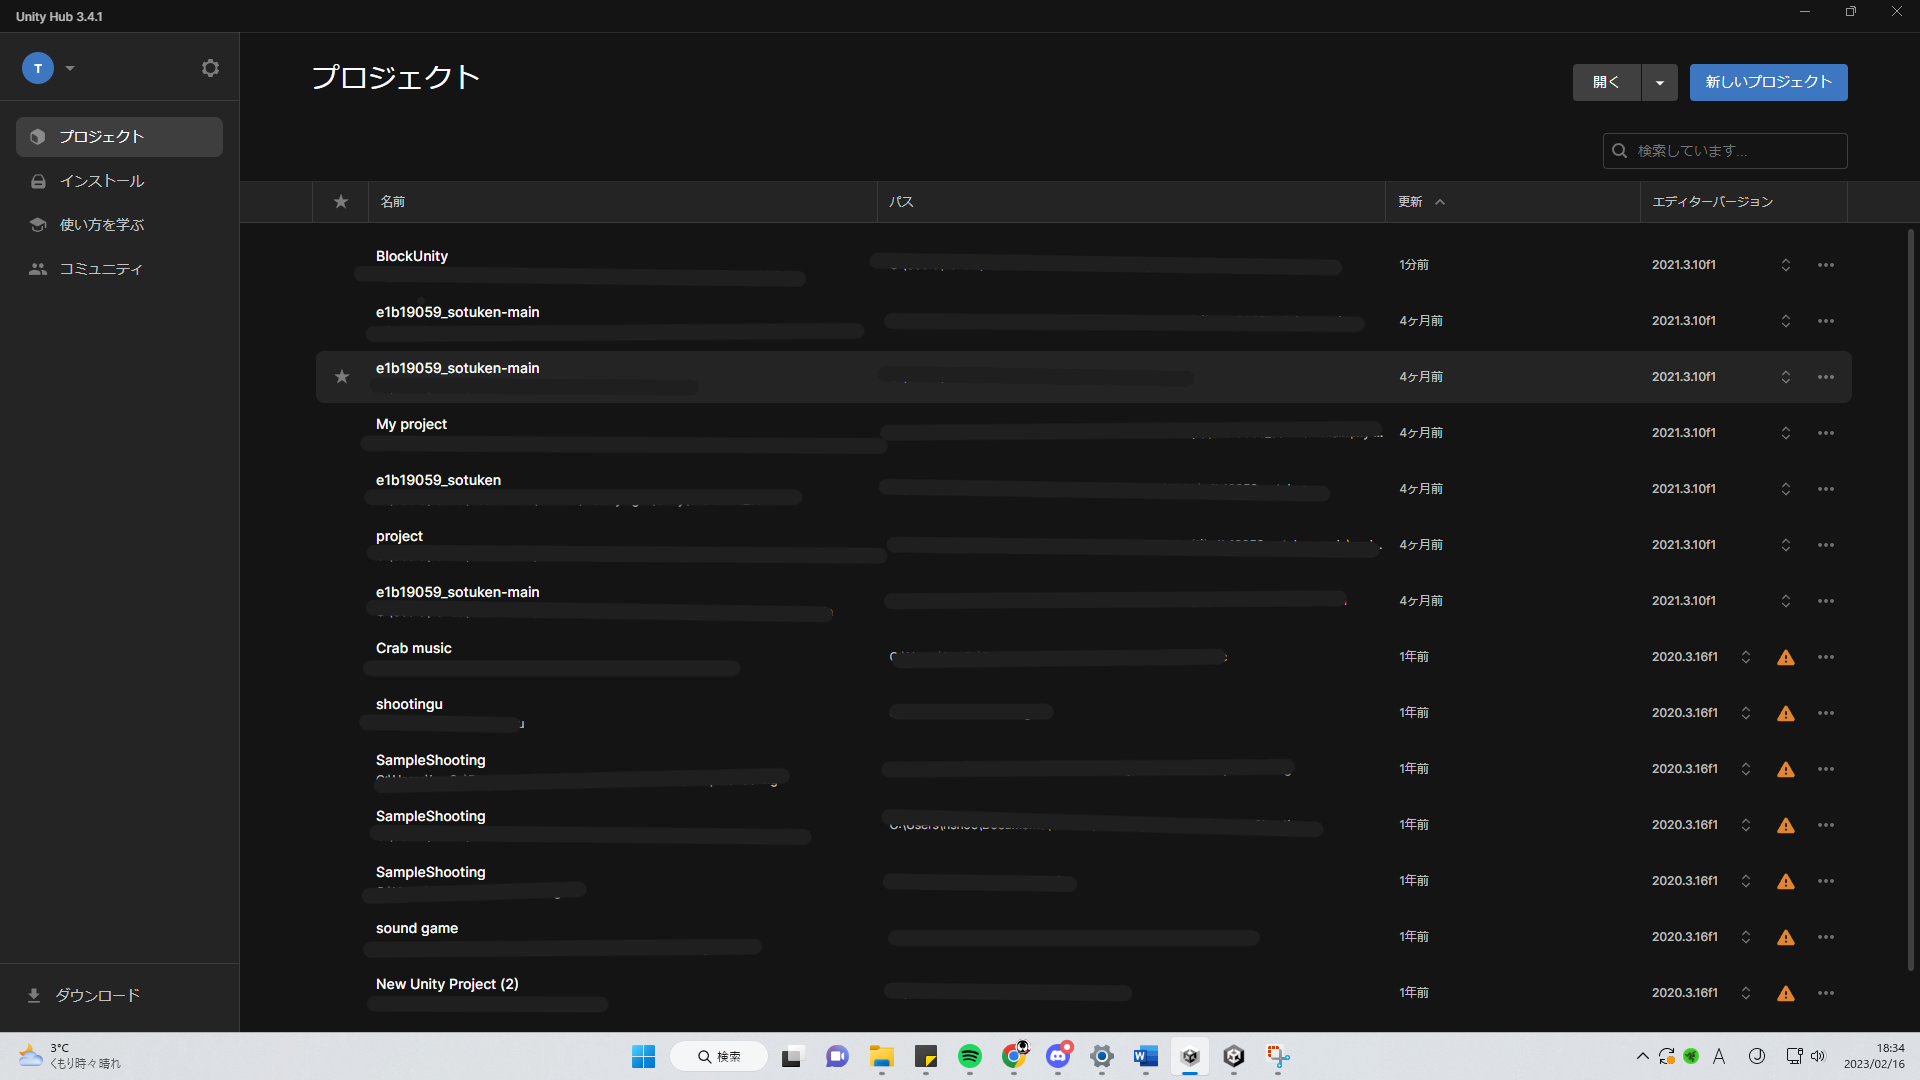The width and height of the screenshot is (1920, 1080).
Task: Open more options for BlockUnity project
Action: point(1825,265)
